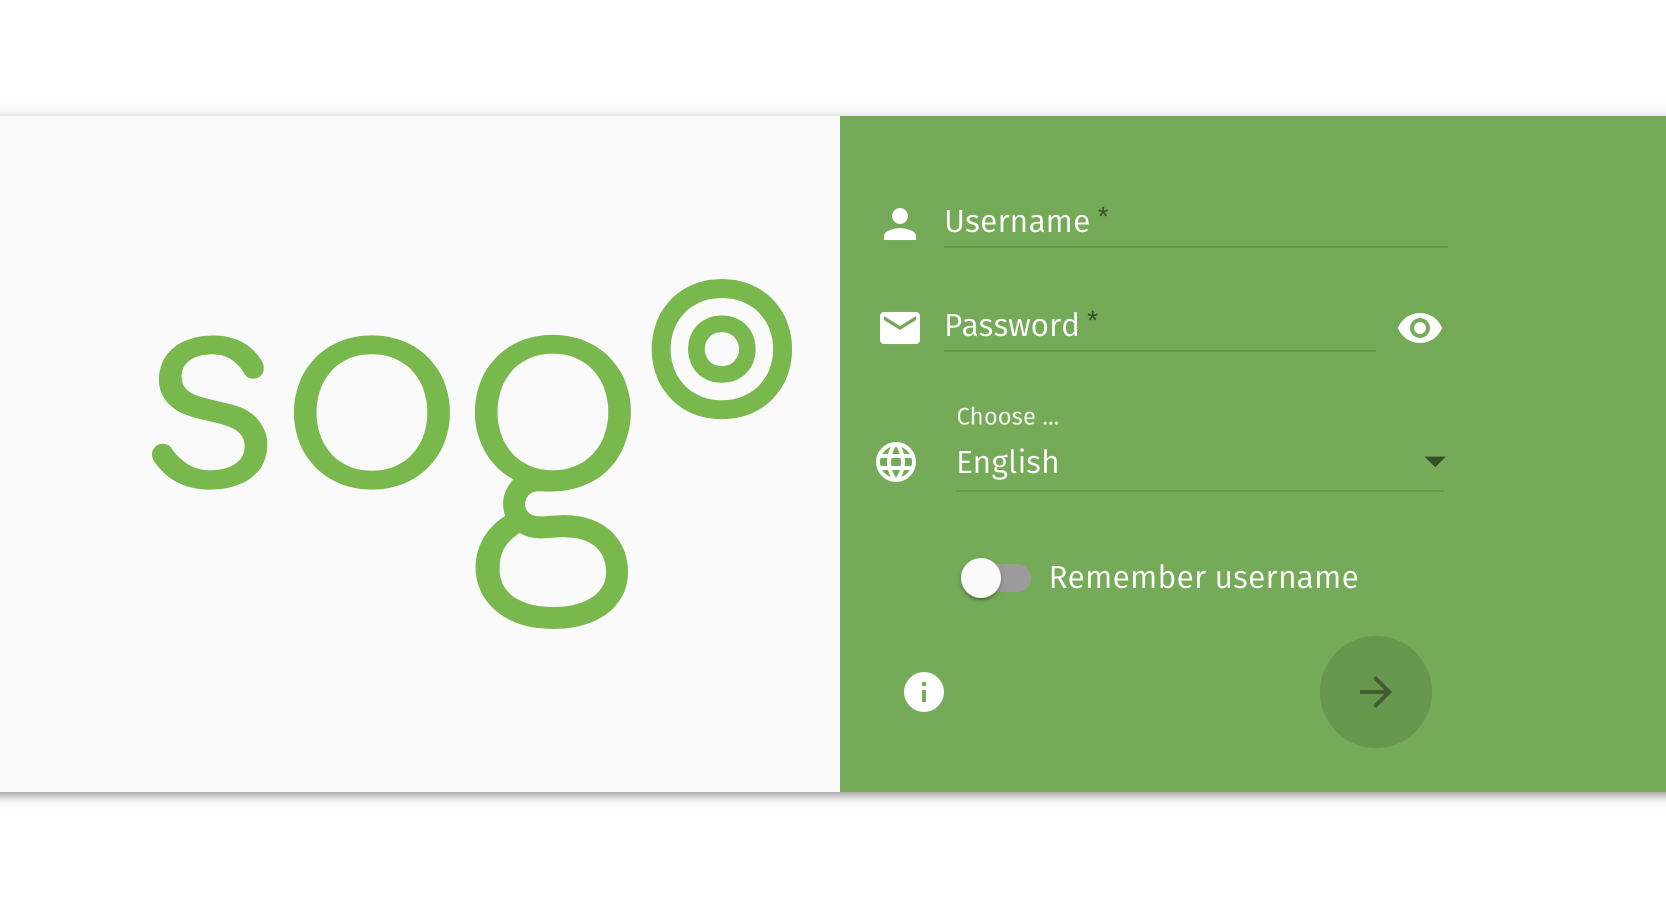Click the Choose ... label above English
This screenshot has height=898, width=1666.
[x=1008, y=416]
